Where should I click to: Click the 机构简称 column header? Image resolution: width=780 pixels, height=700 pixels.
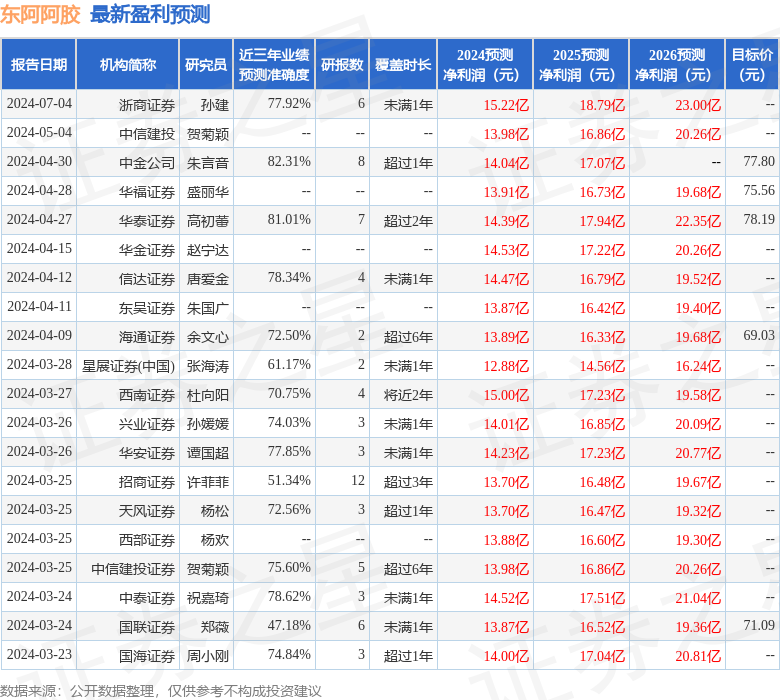coord(128,65)
